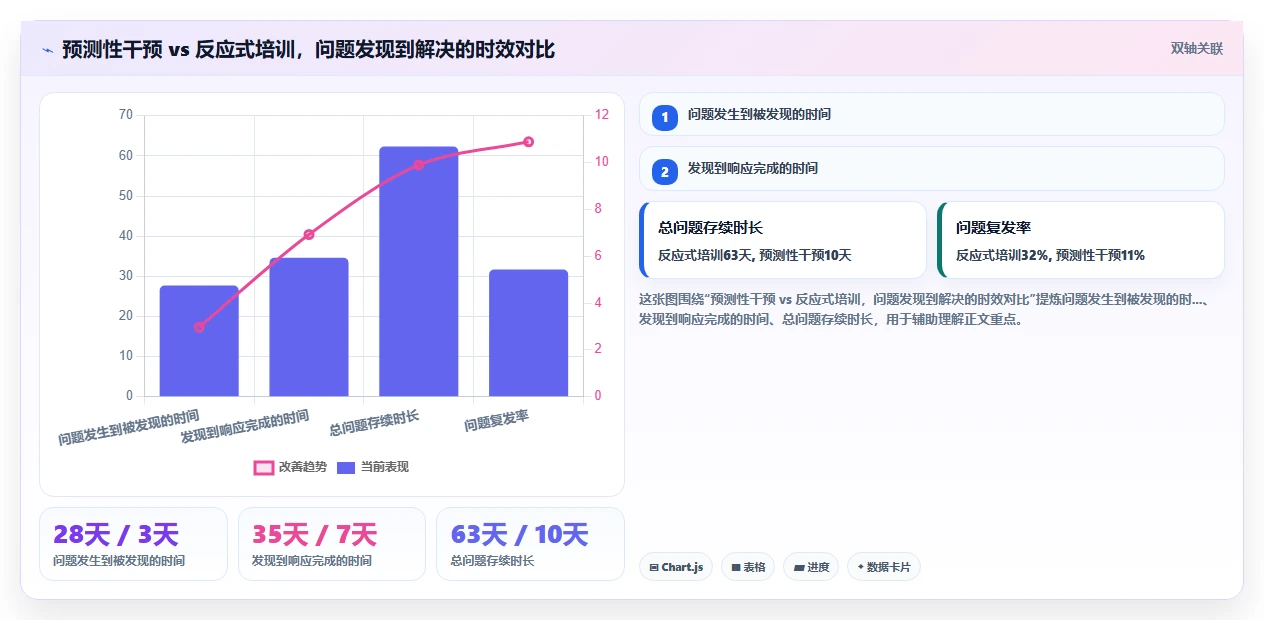
Task: Click the last trend line point at 问题复发率
Action: (x=528, y=142)
